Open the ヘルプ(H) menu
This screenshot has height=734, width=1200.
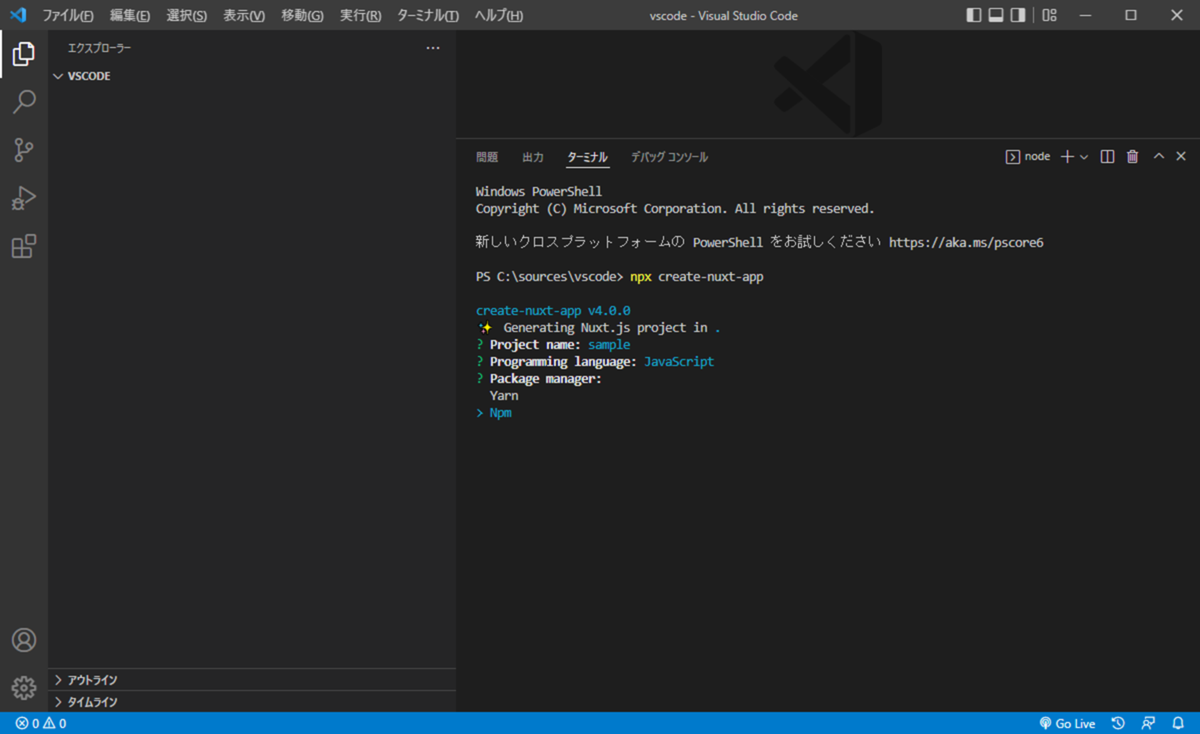tap(498, 16)
